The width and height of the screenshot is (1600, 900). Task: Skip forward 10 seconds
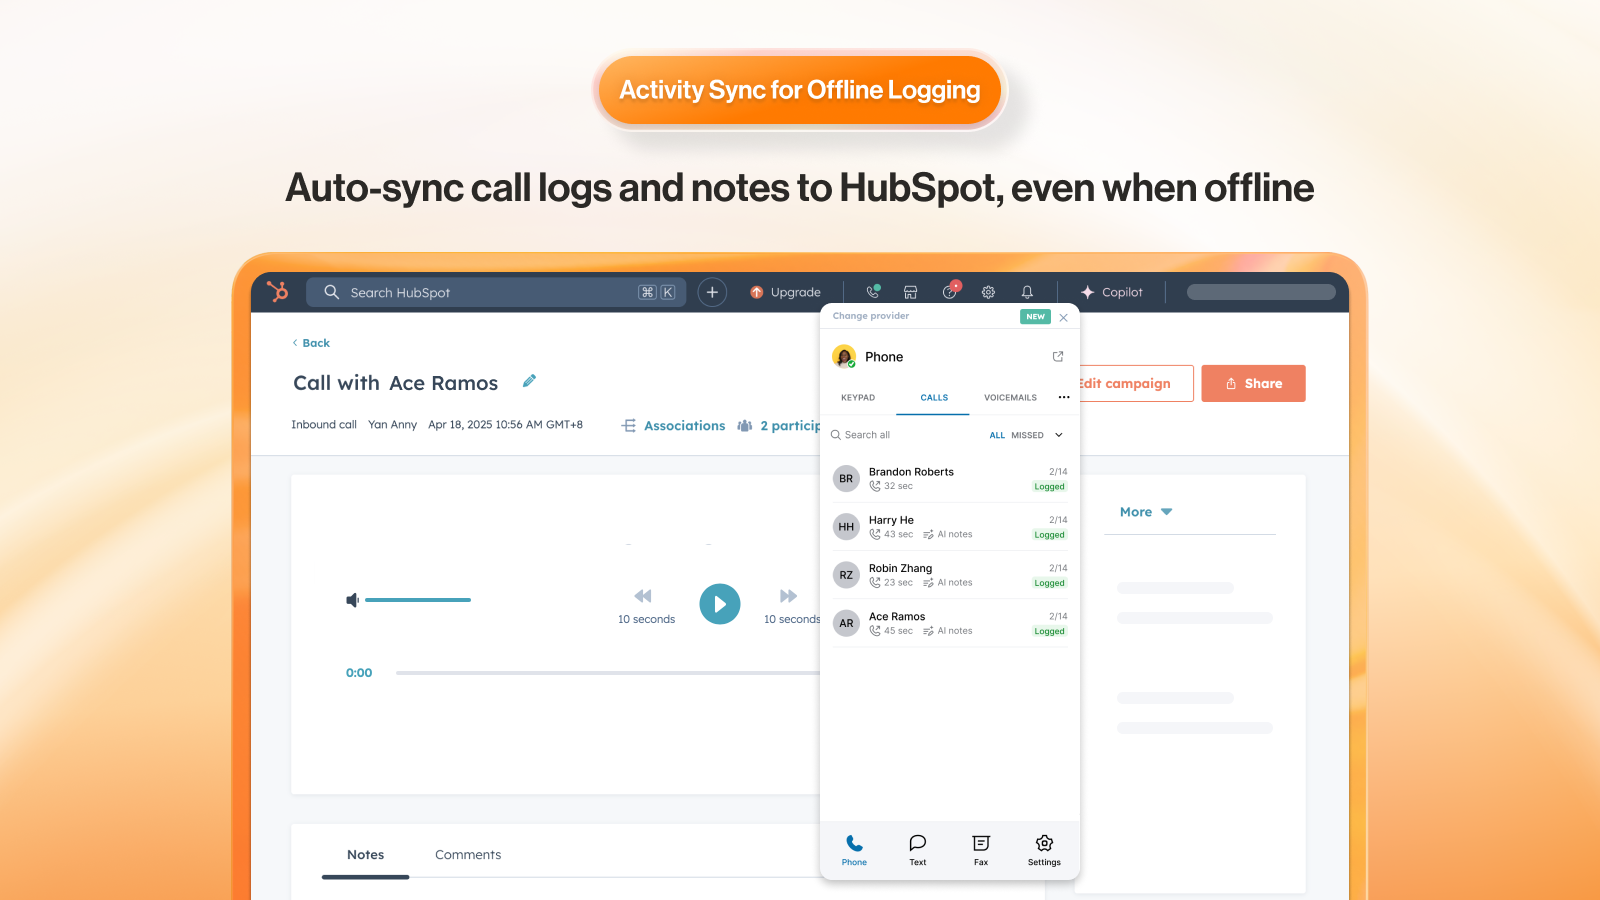(x=790, y=605)
